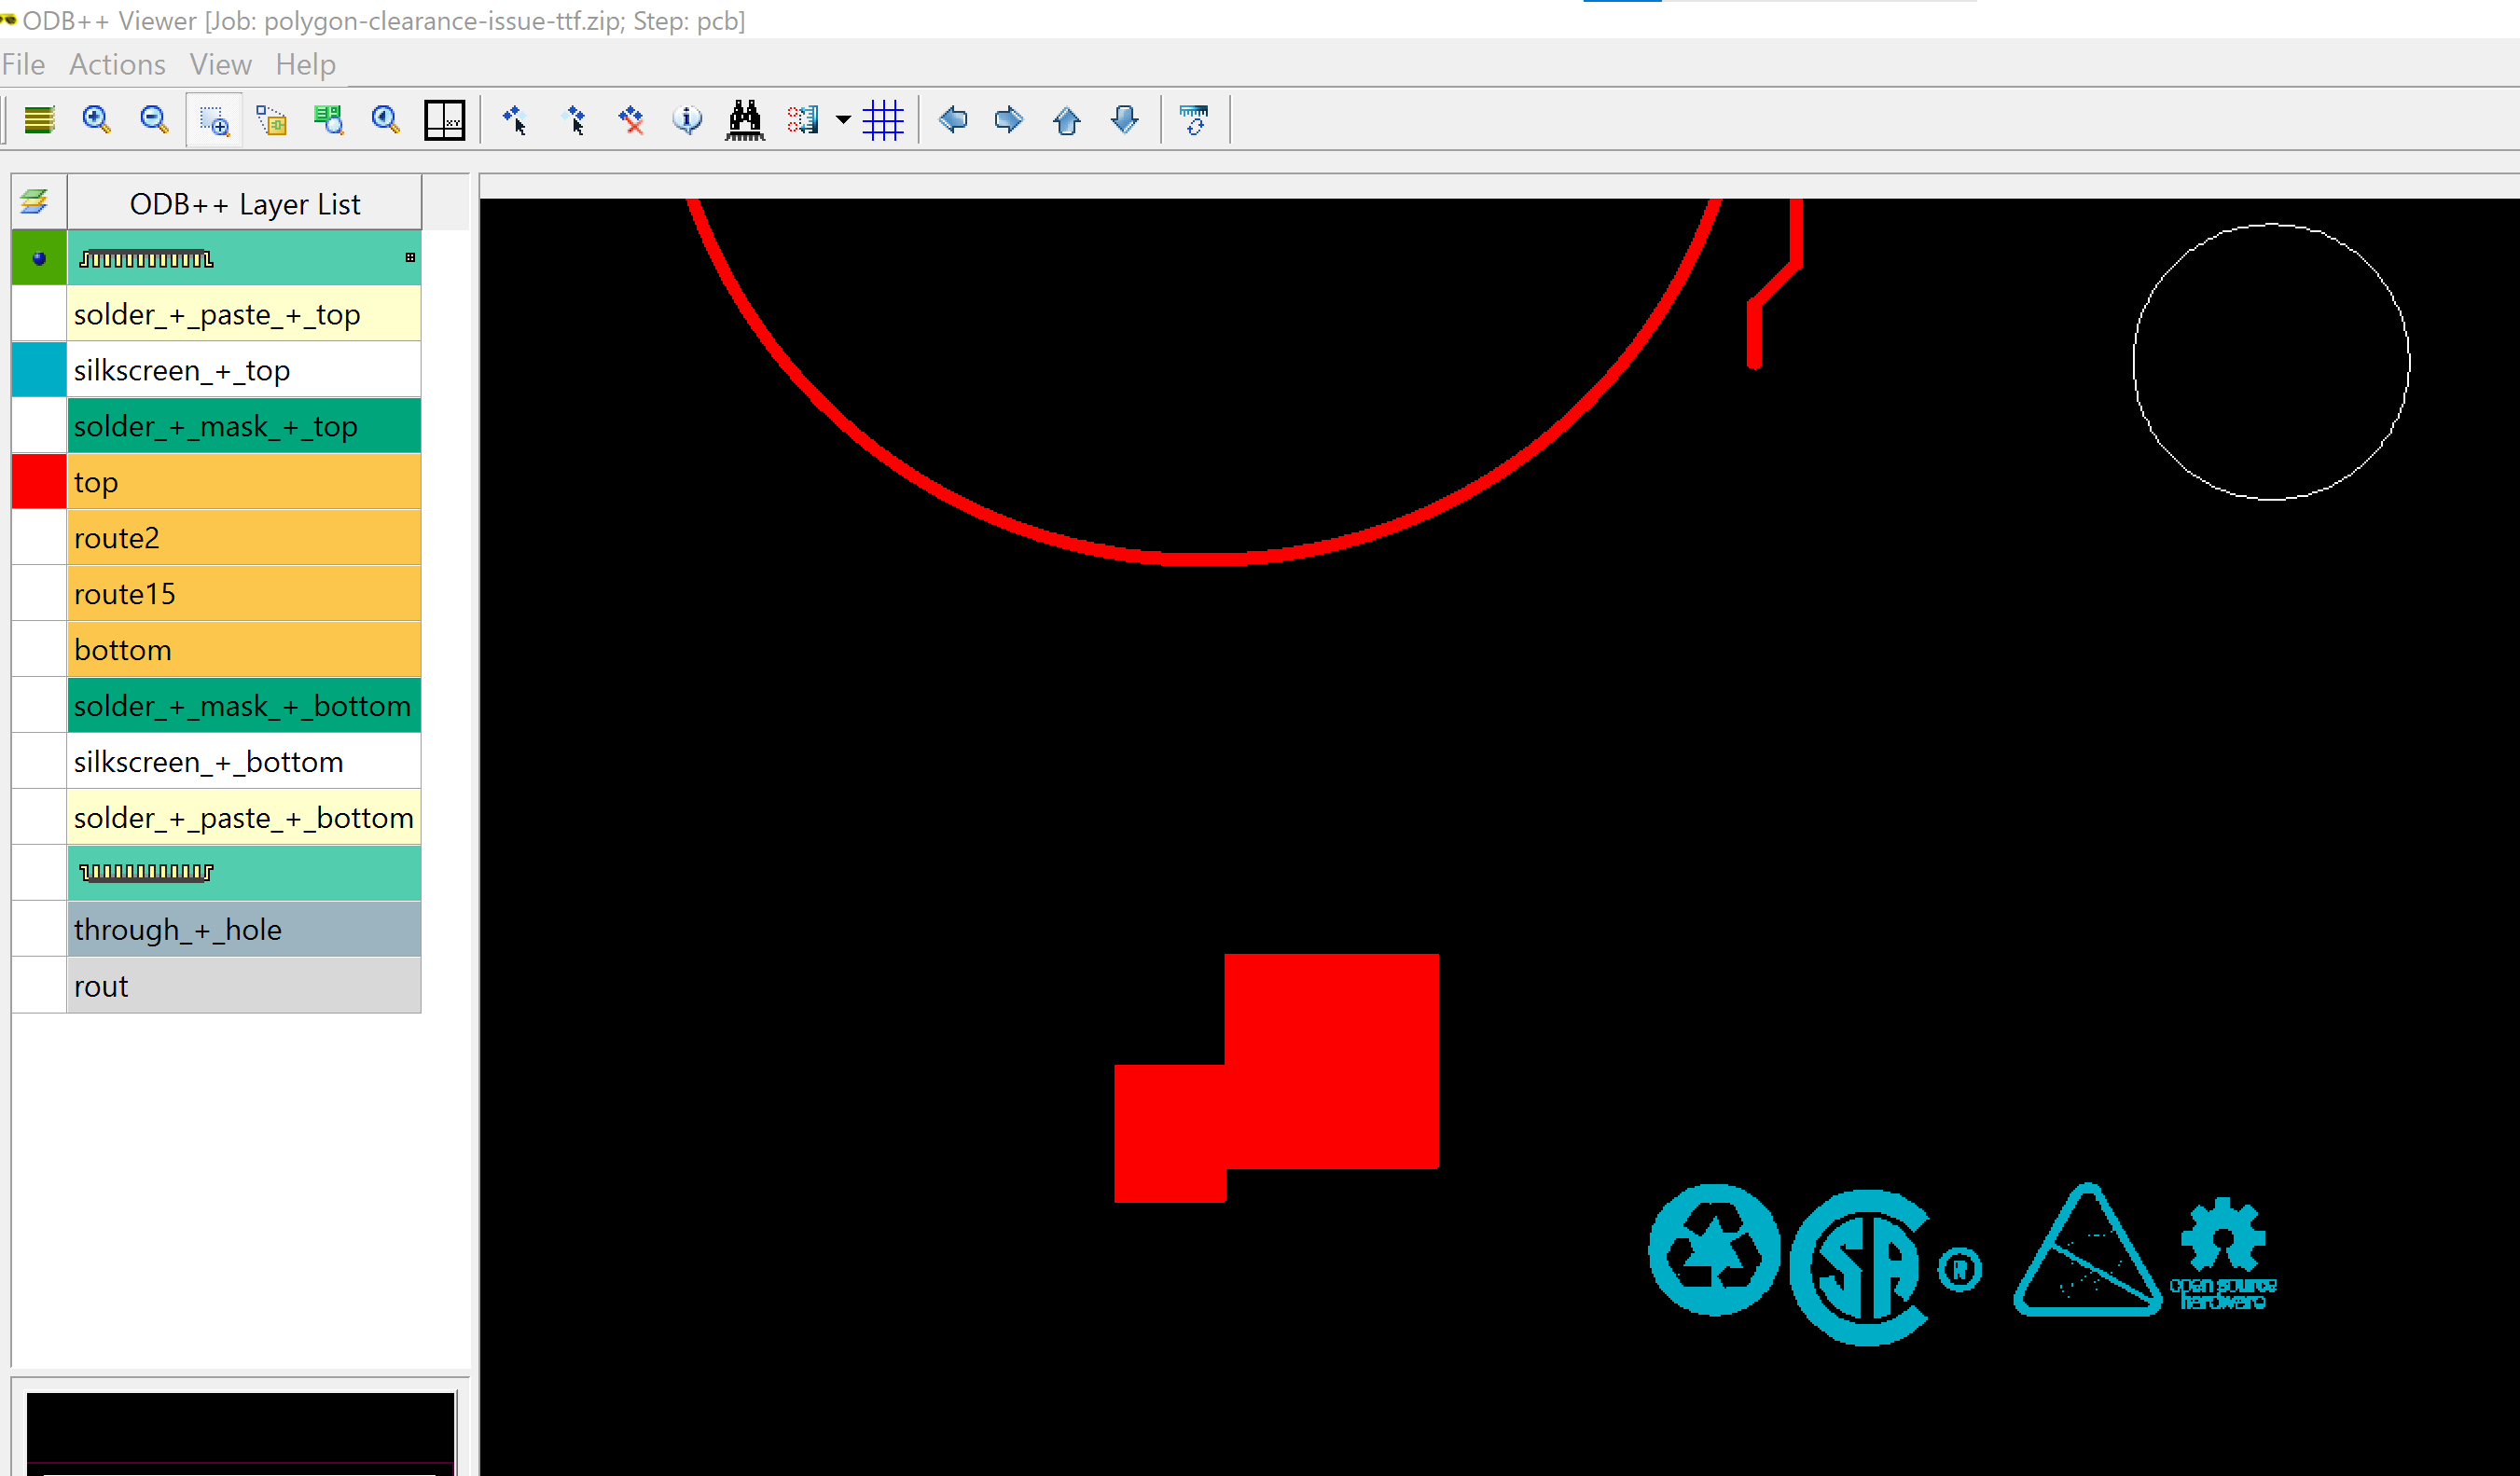Click the snap settings icon
The width and height of the screenshot is (2520, 1476).
[x=803, y=120]
